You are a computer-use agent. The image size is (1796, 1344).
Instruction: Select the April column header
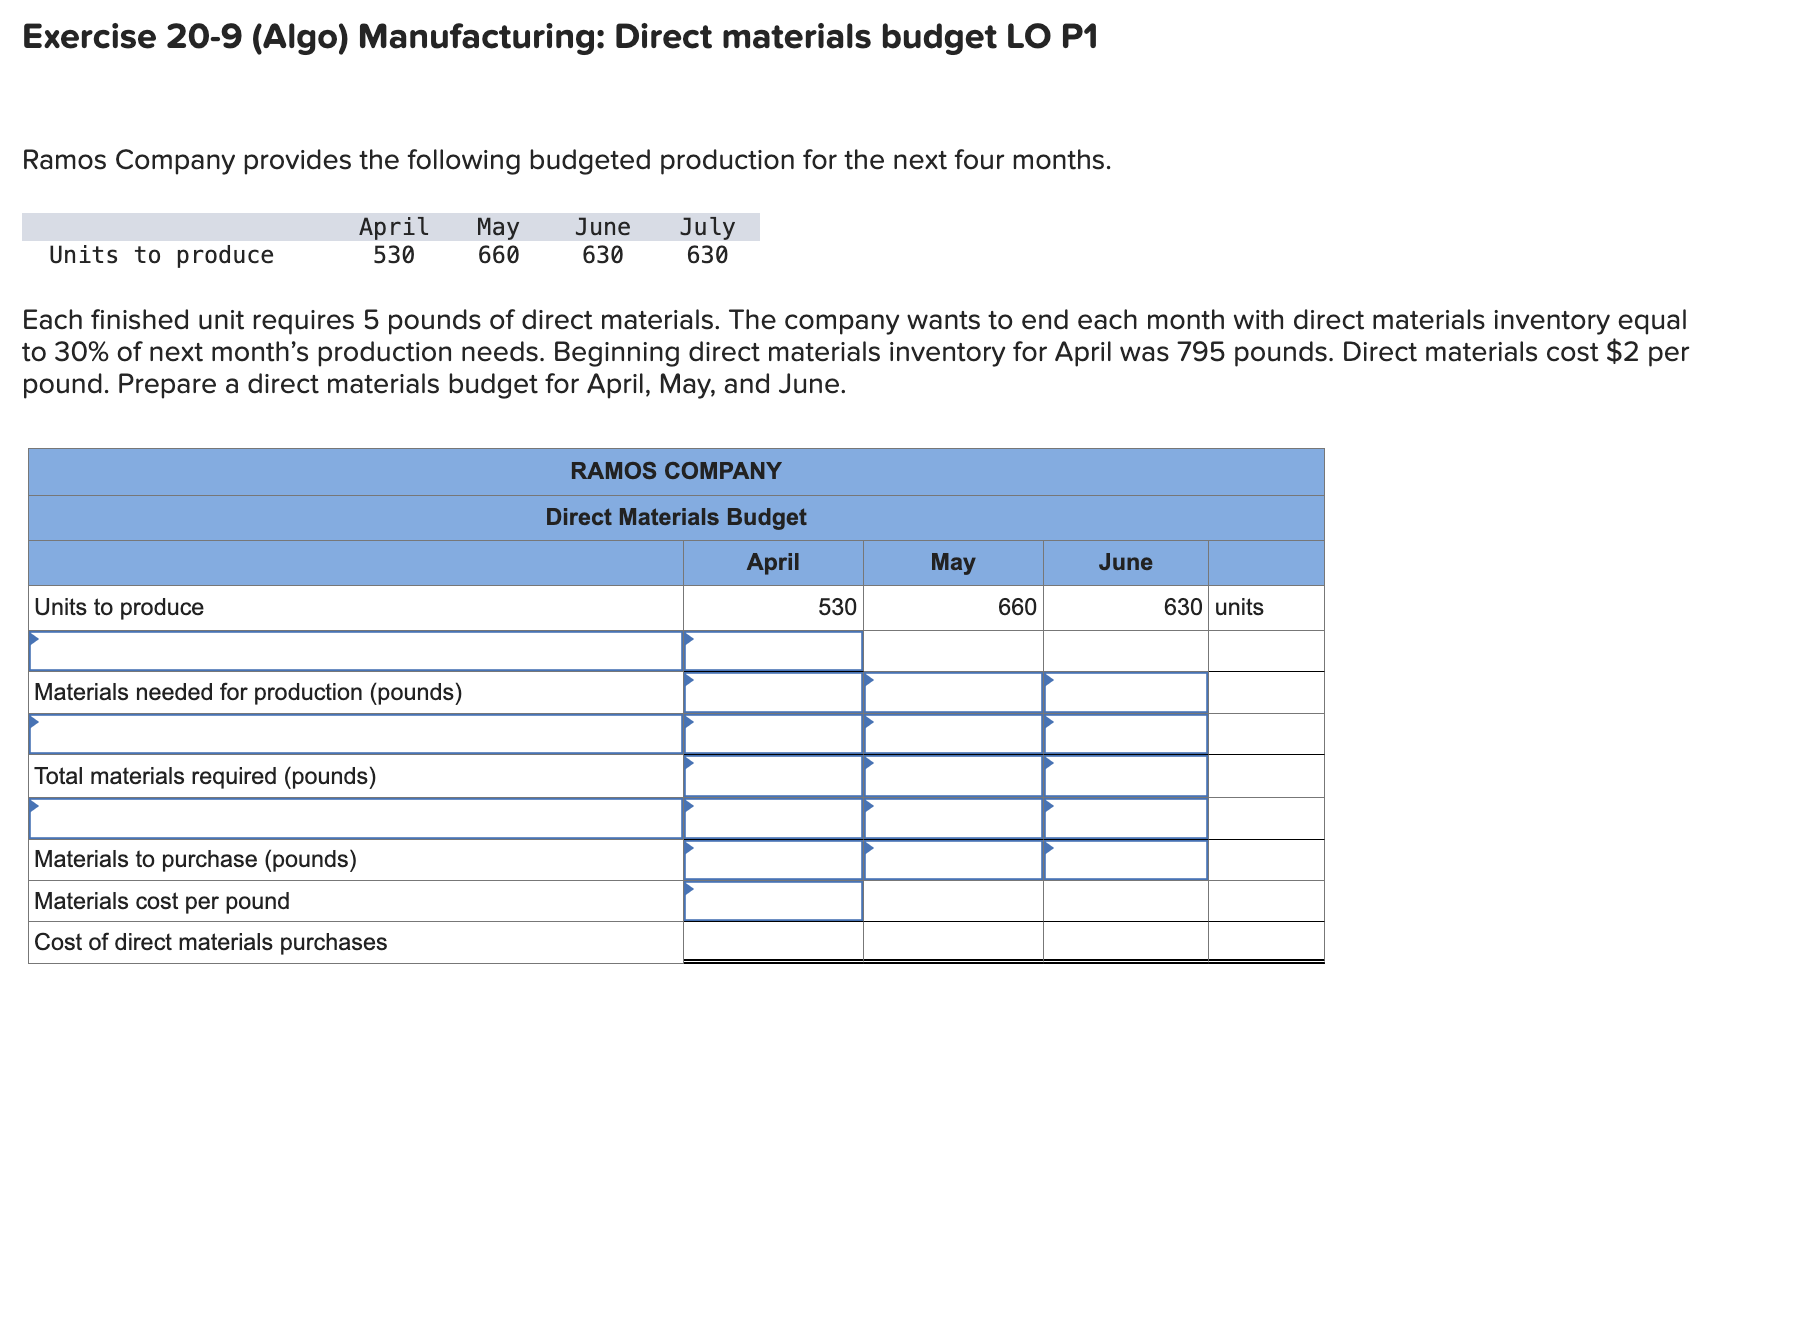771,562
